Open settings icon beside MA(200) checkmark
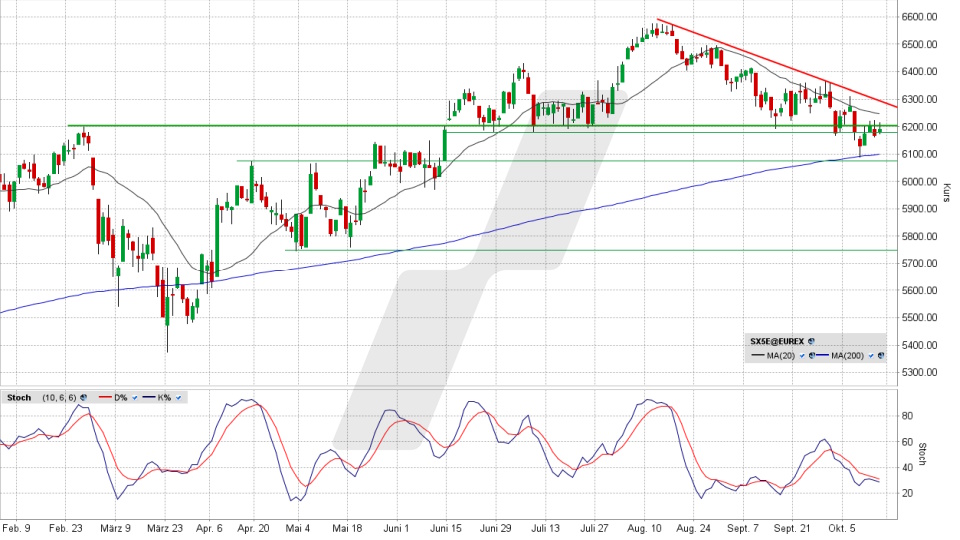 click(881, 355)
